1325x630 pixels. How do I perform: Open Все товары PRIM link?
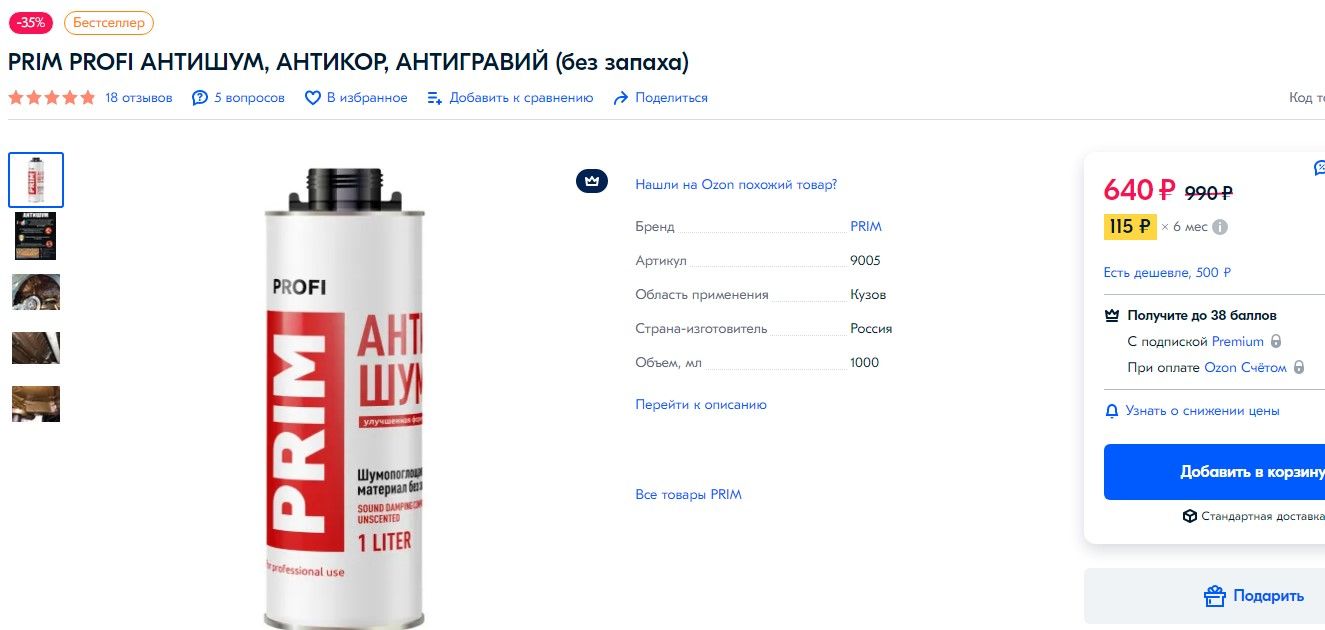pyautogui.click(x=688, y=495)
